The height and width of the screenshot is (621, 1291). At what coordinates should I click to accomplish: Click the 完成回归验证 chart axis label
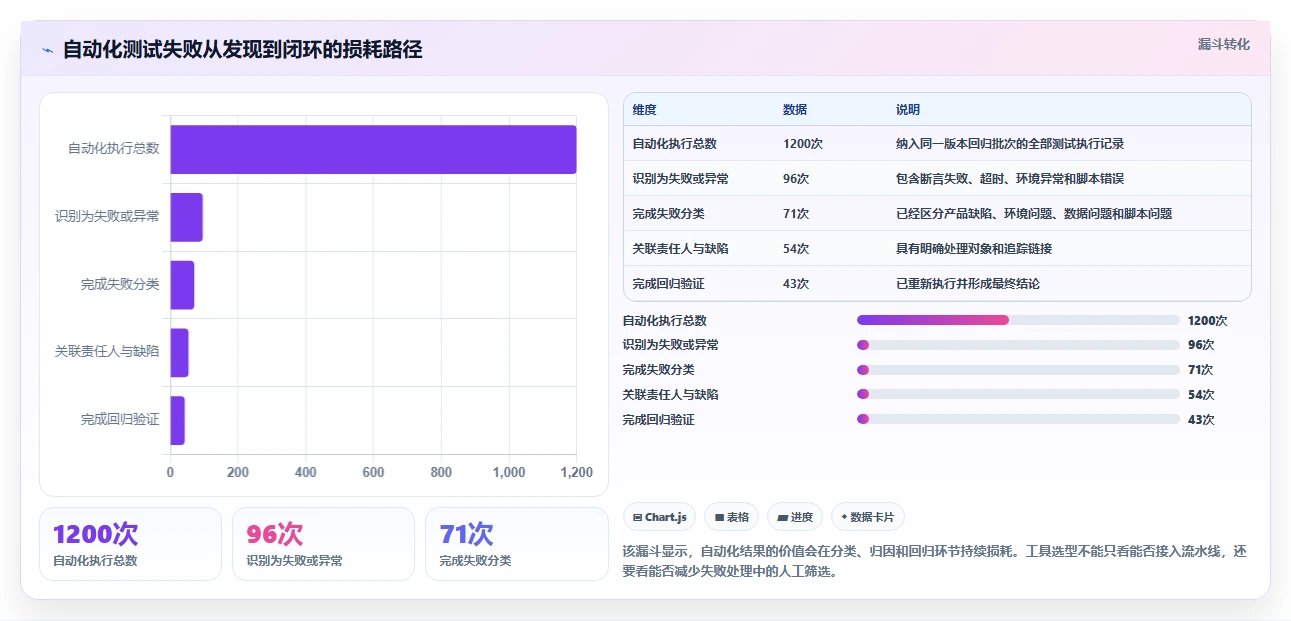click(x=120, y=420)
